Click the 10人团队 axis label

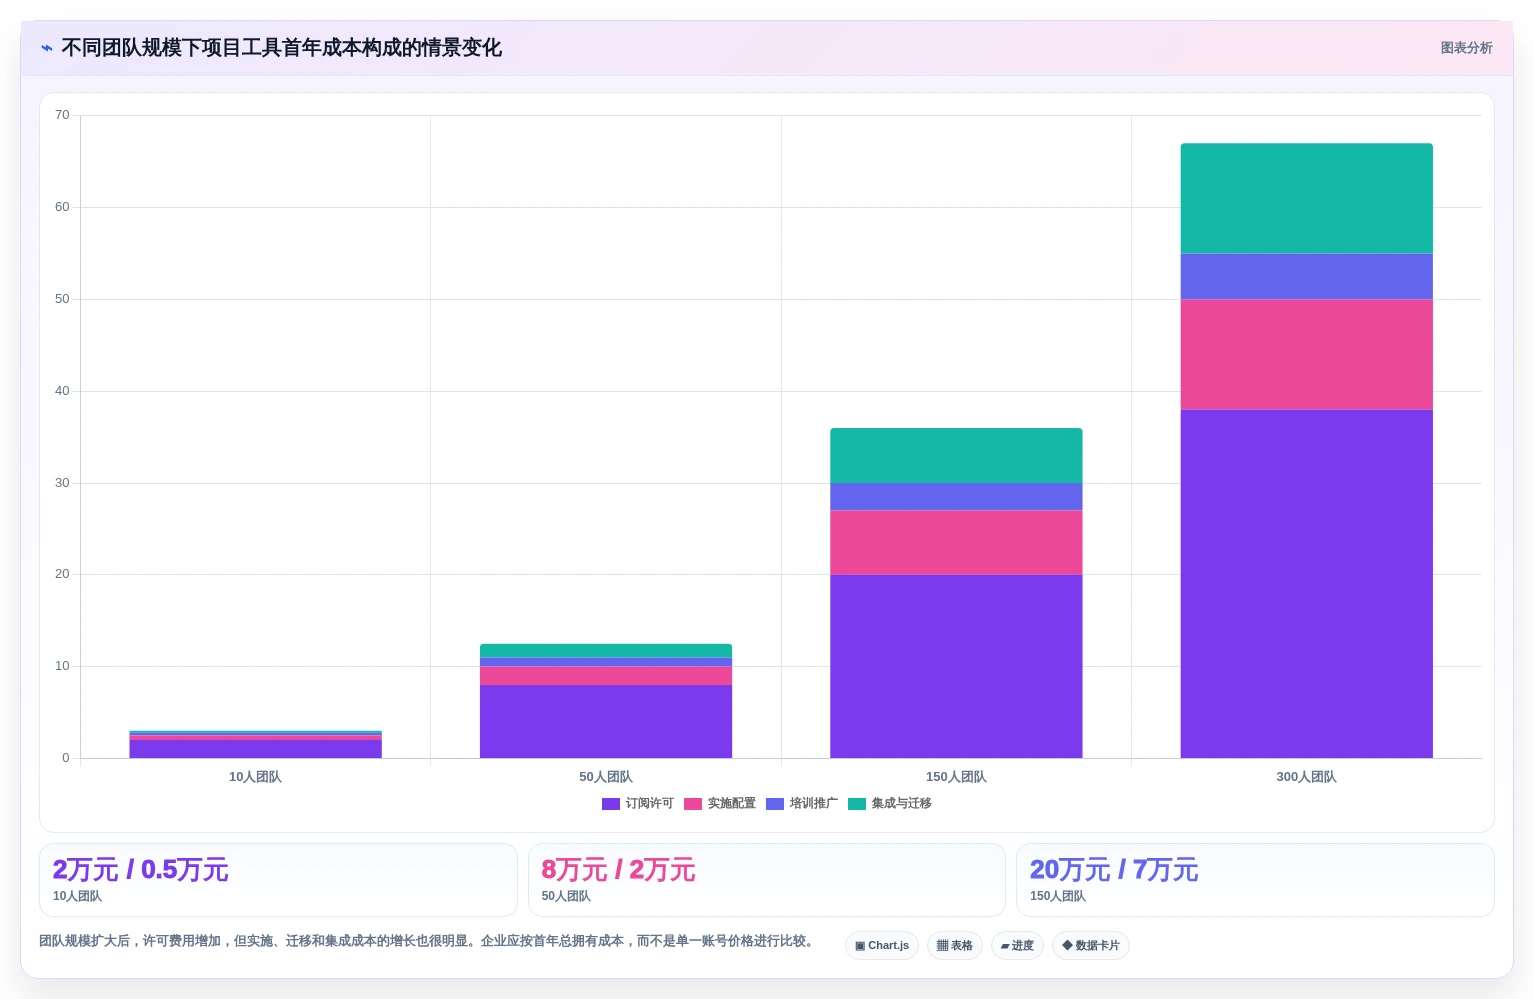[255, 777]
